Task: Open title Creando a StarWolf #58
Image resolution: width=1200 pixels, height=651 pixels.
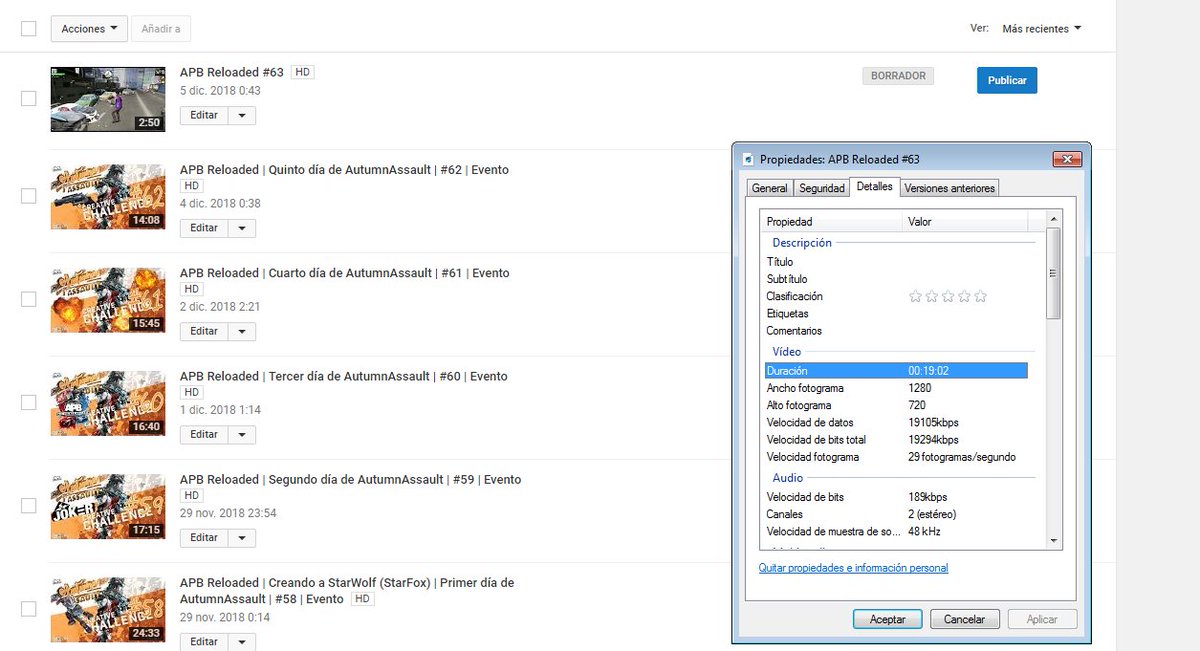Action: tap(347, 591)
